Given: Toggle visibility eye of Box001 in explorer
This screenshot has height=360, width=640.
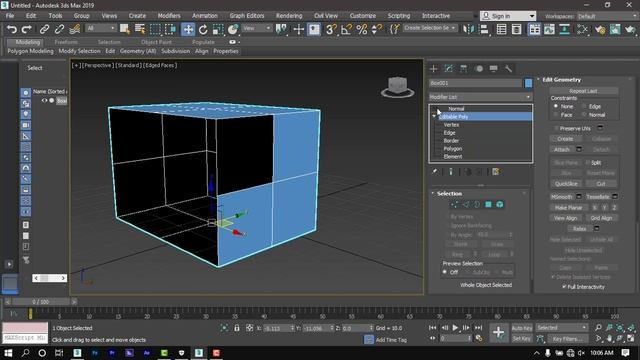Looking at the screenshot, I should click(x=44, y=100).
